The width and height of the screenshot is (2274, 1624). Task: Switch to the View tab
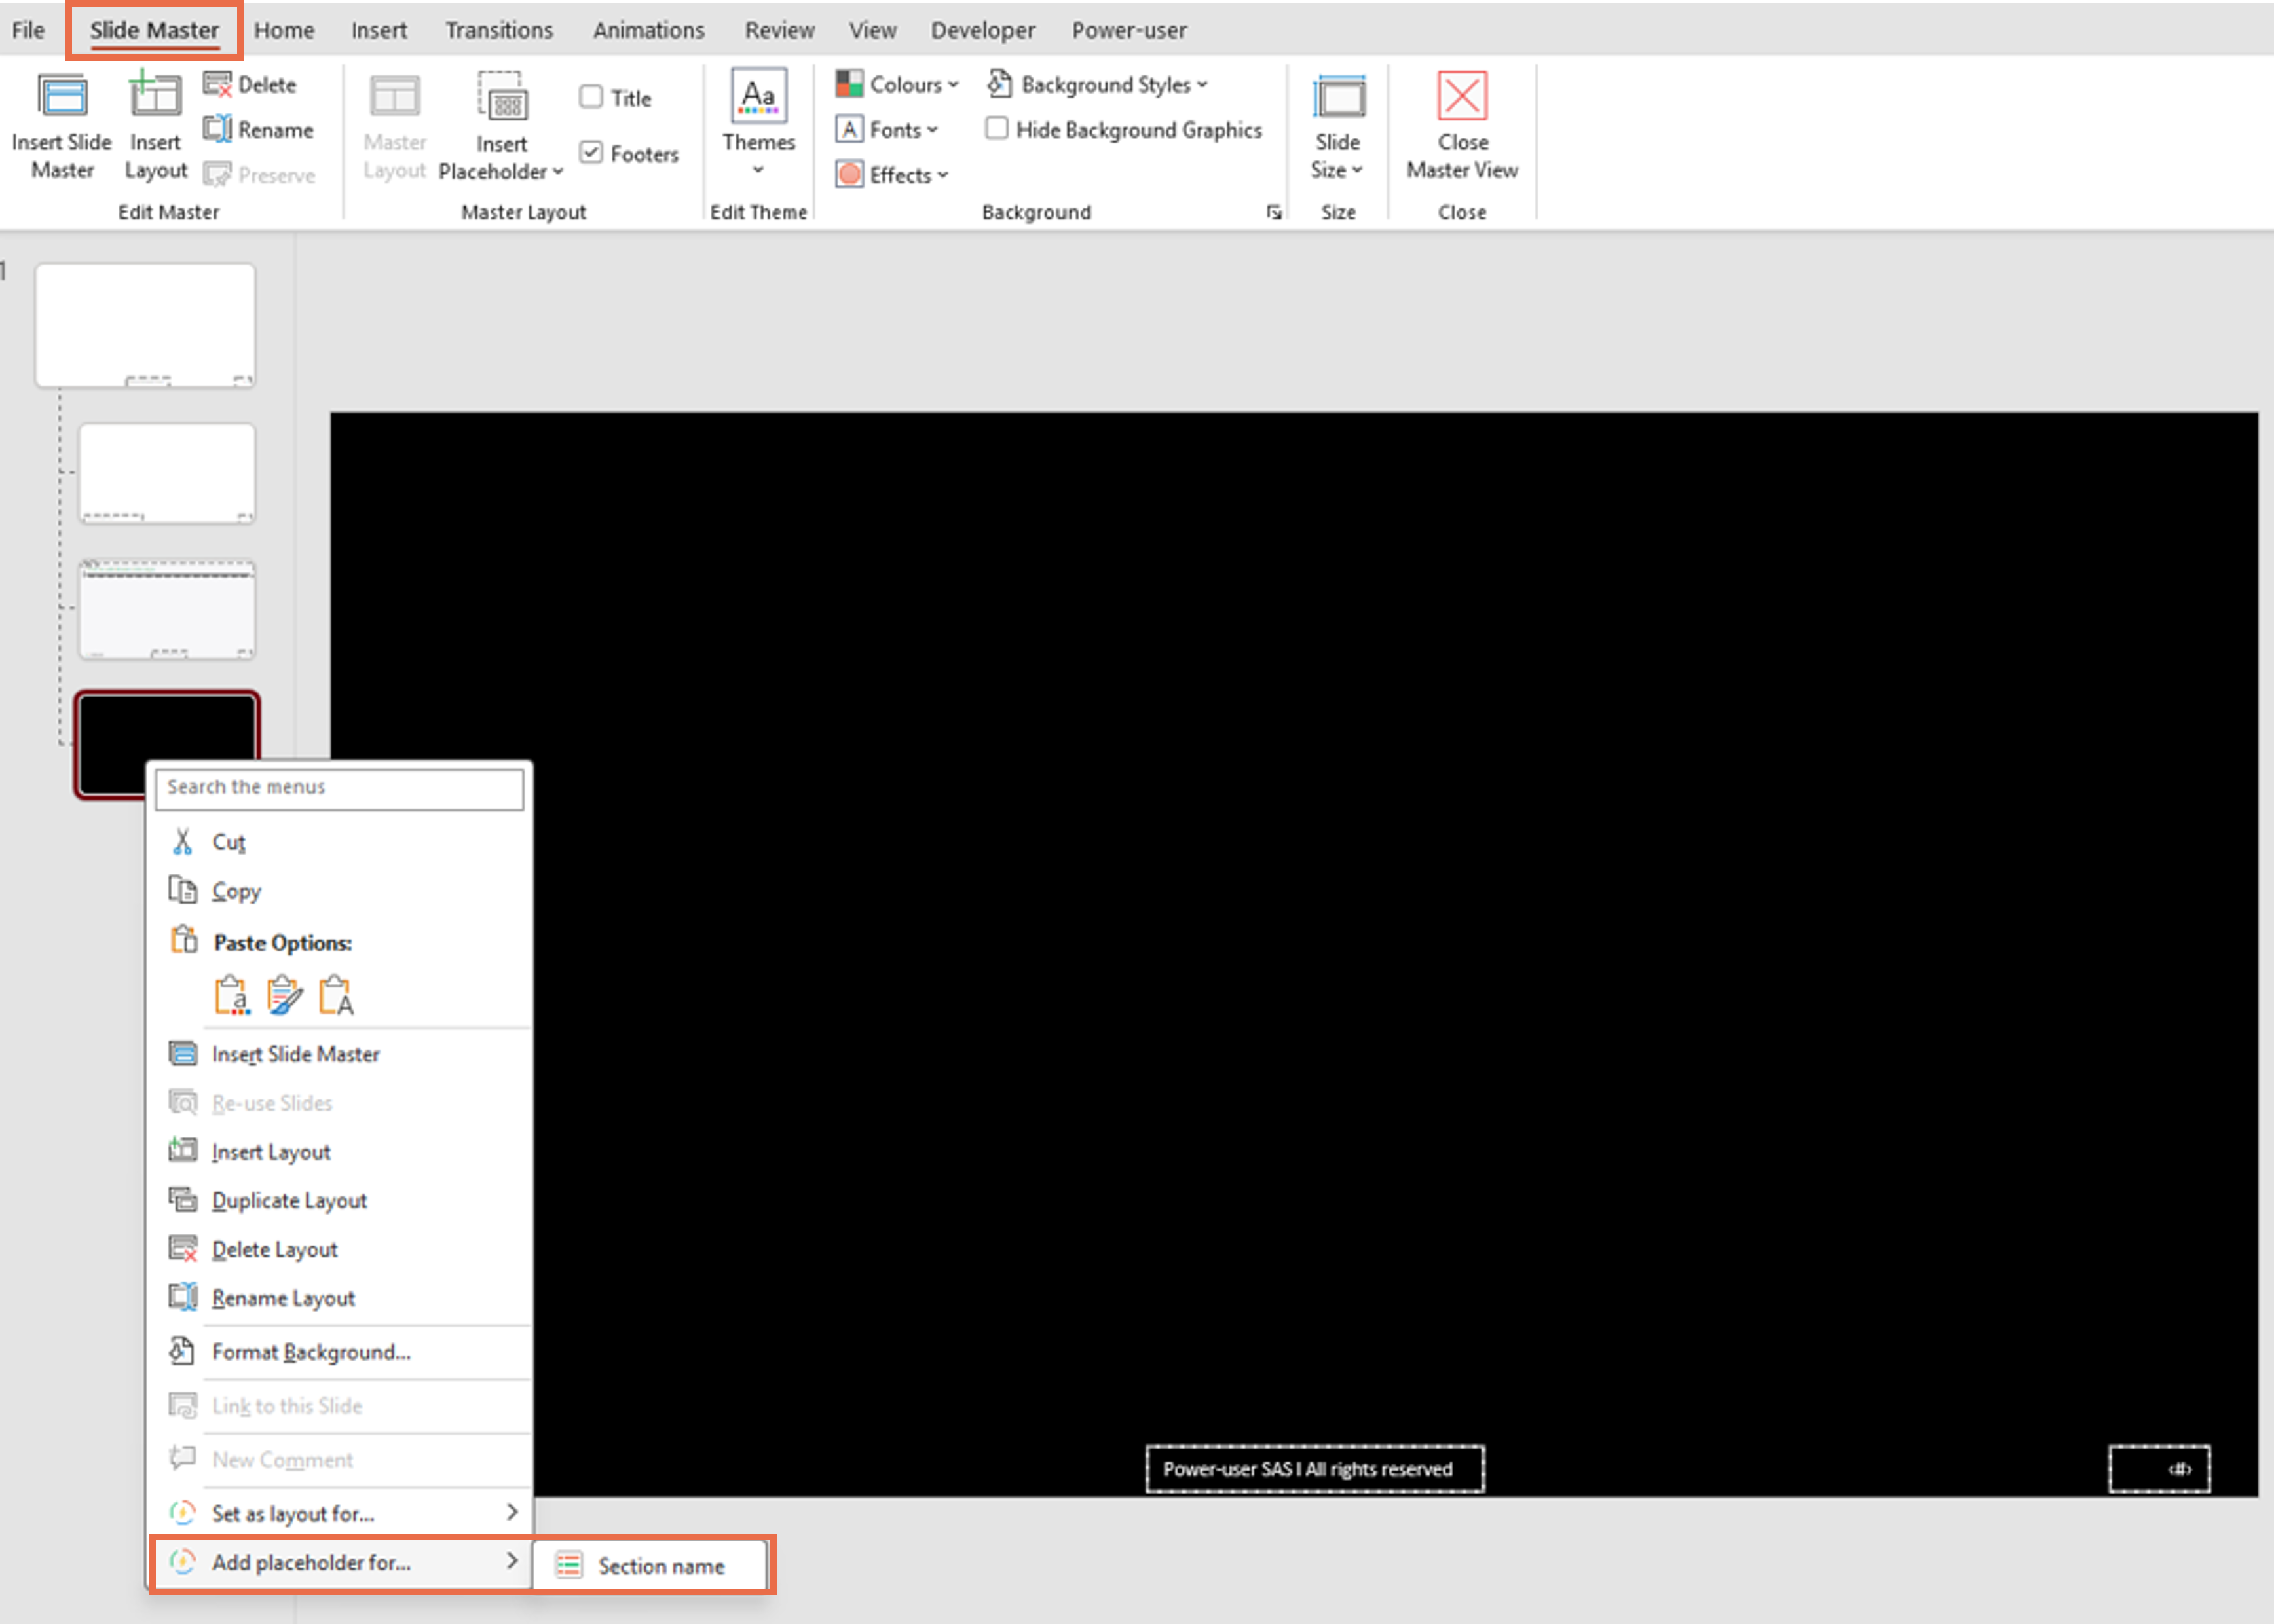(x=872, y=30)
